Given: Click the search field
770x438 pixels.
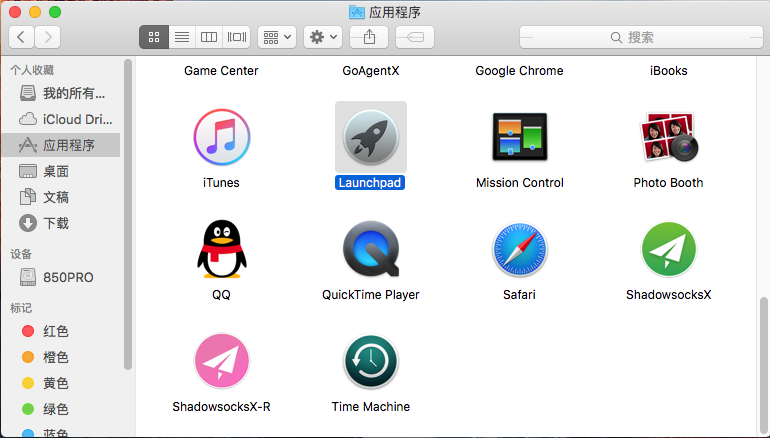Looking at the screenshot, I should [639, 37].
